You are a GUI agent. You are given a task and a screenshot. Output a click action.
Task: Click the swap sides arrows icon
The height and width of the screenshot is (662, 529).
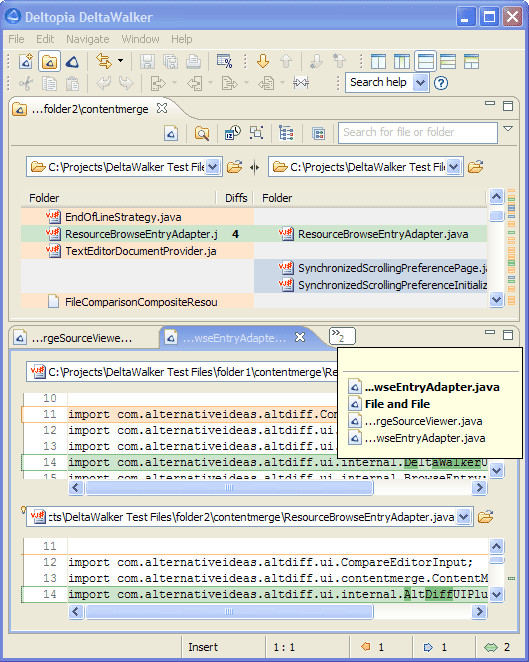pos(104,62)
